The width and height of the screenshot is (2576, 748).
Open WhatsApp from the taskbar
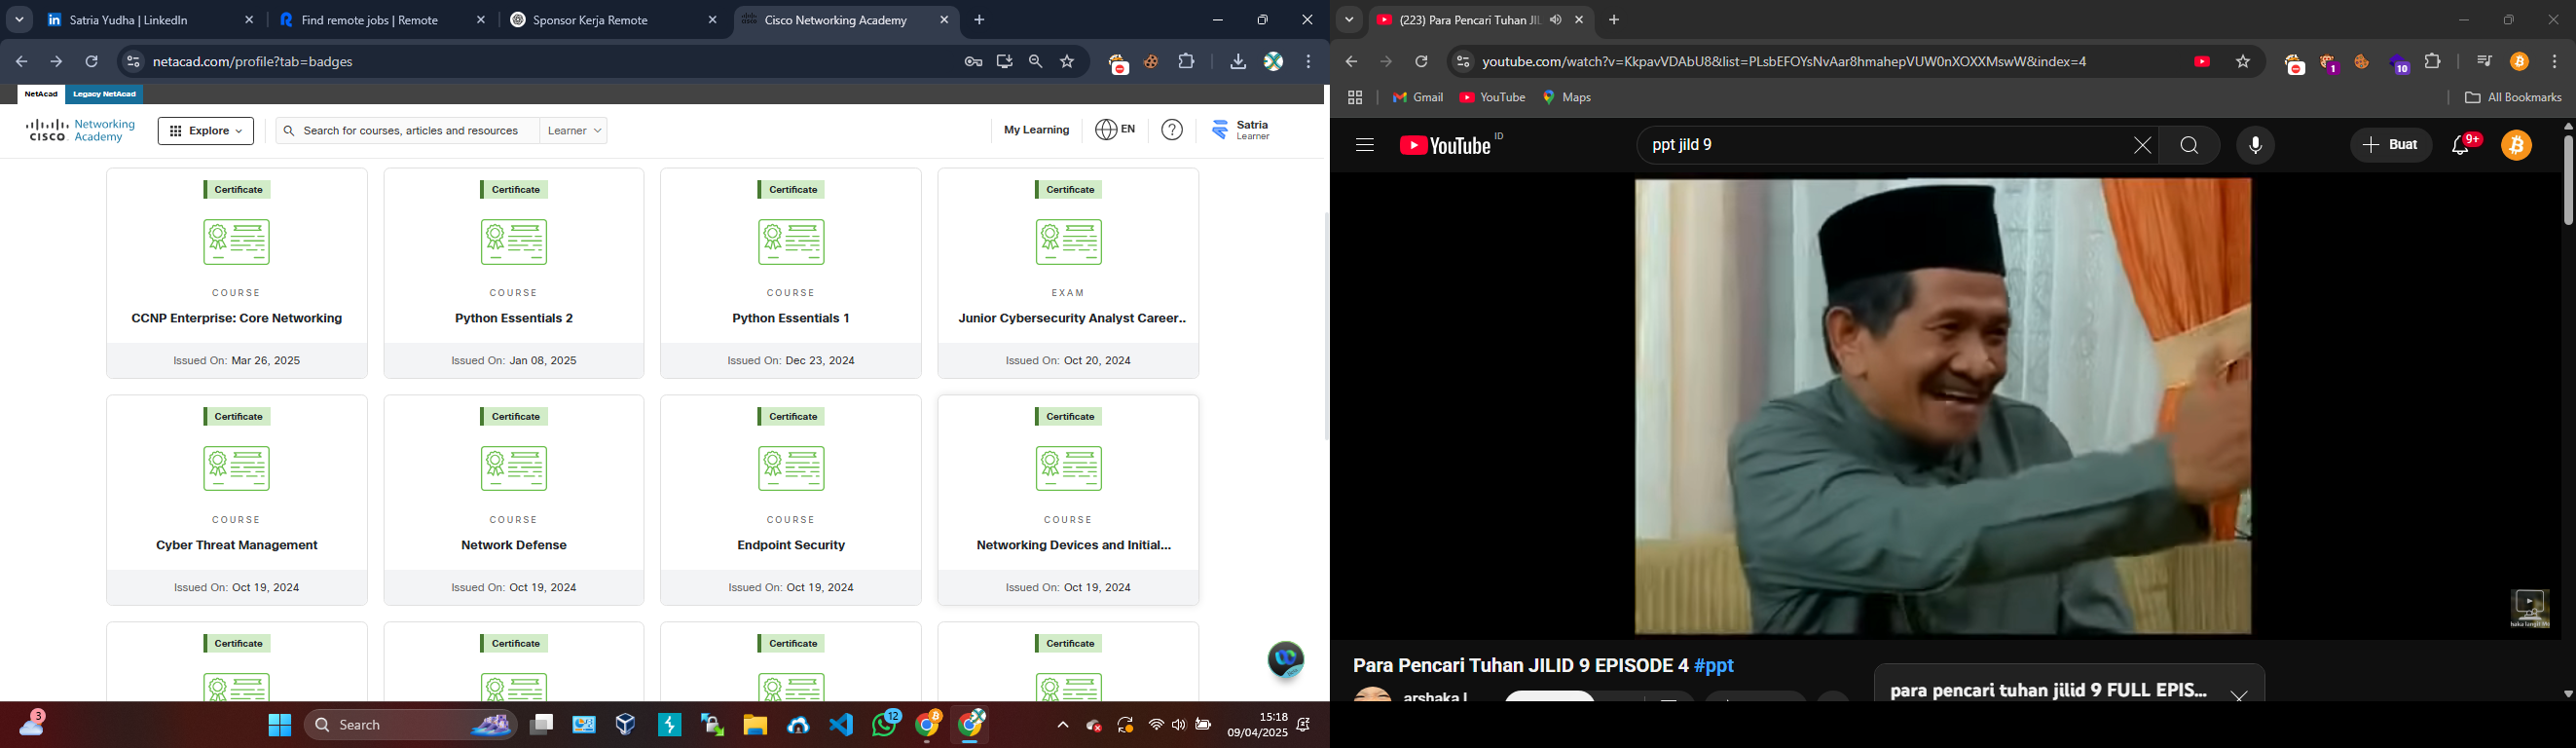(x=885, y=724)
